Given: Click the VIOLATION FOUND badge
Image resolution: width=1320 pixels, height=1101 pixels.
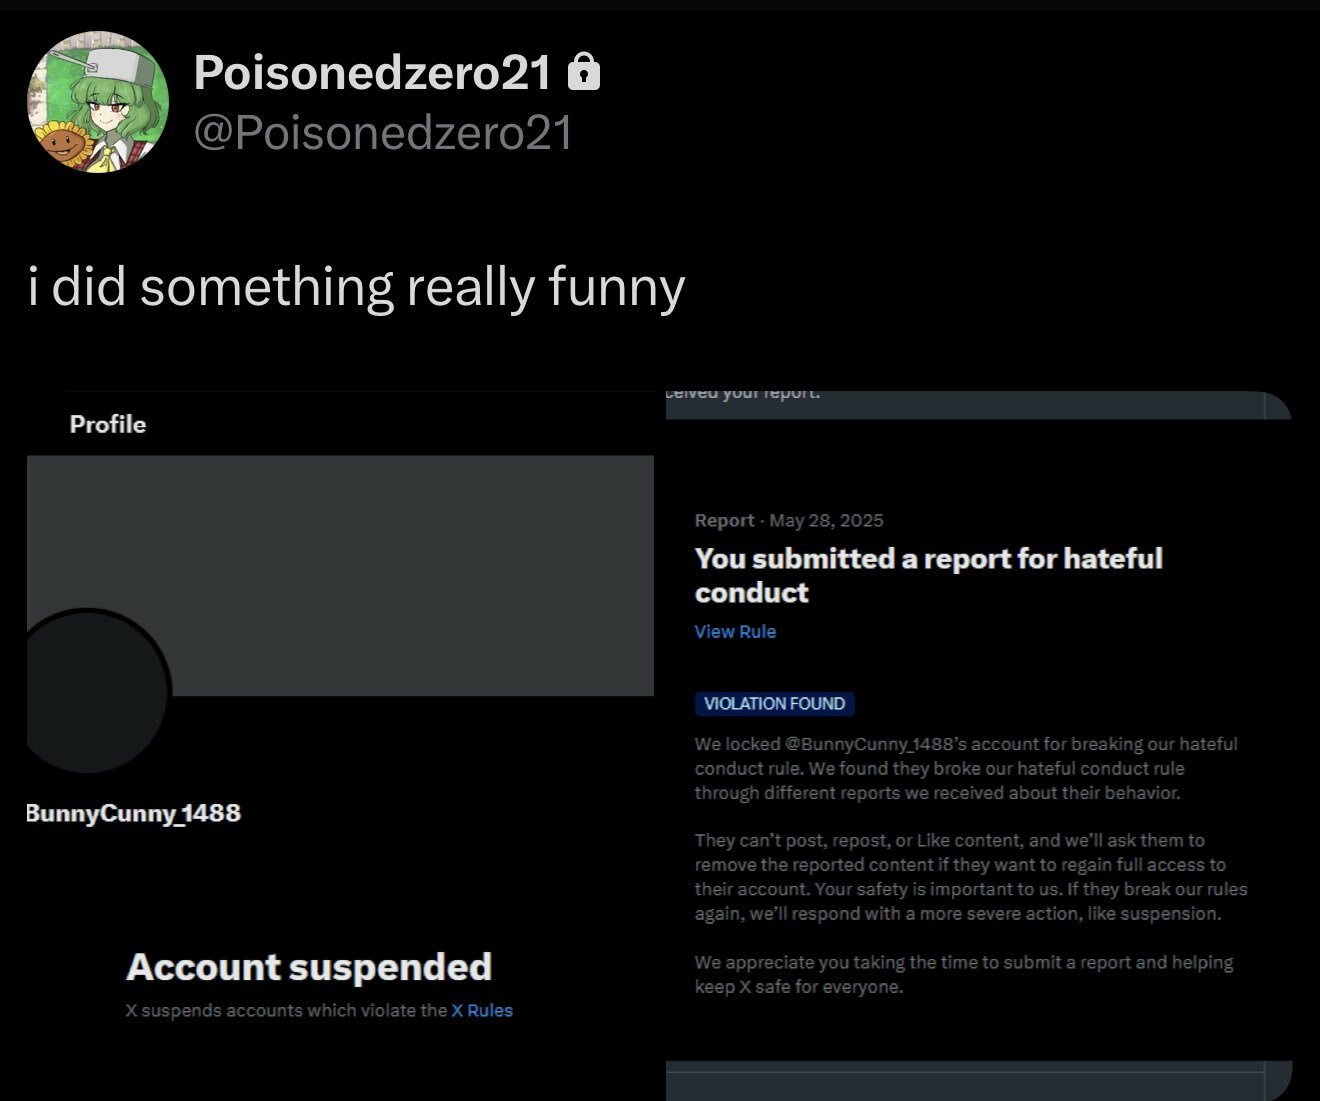Looking at the screenshot, I should click(x=774, y=703).
